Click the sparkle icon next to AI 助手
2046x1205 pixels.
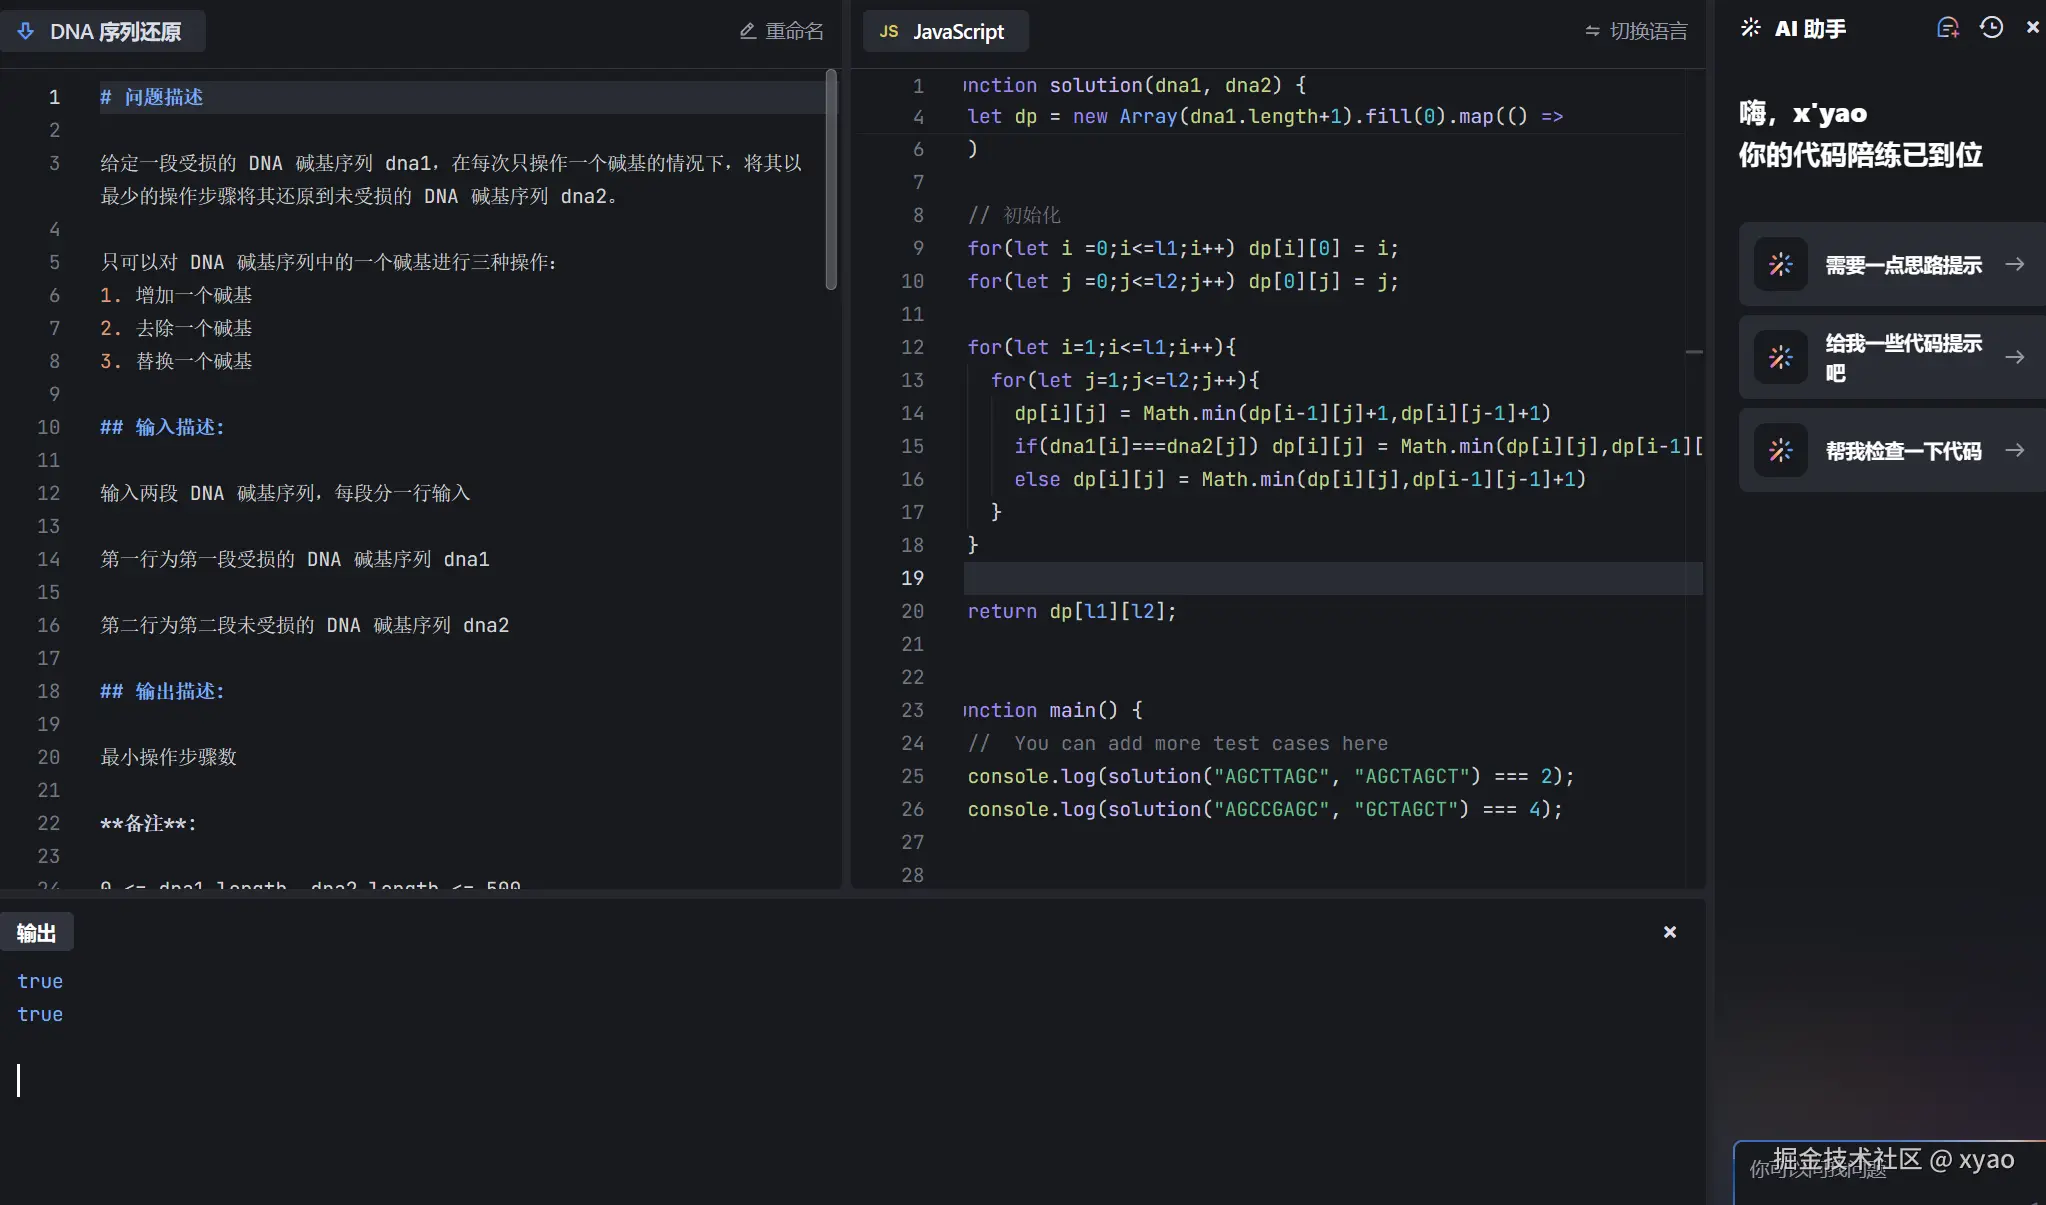[1750, 28]
